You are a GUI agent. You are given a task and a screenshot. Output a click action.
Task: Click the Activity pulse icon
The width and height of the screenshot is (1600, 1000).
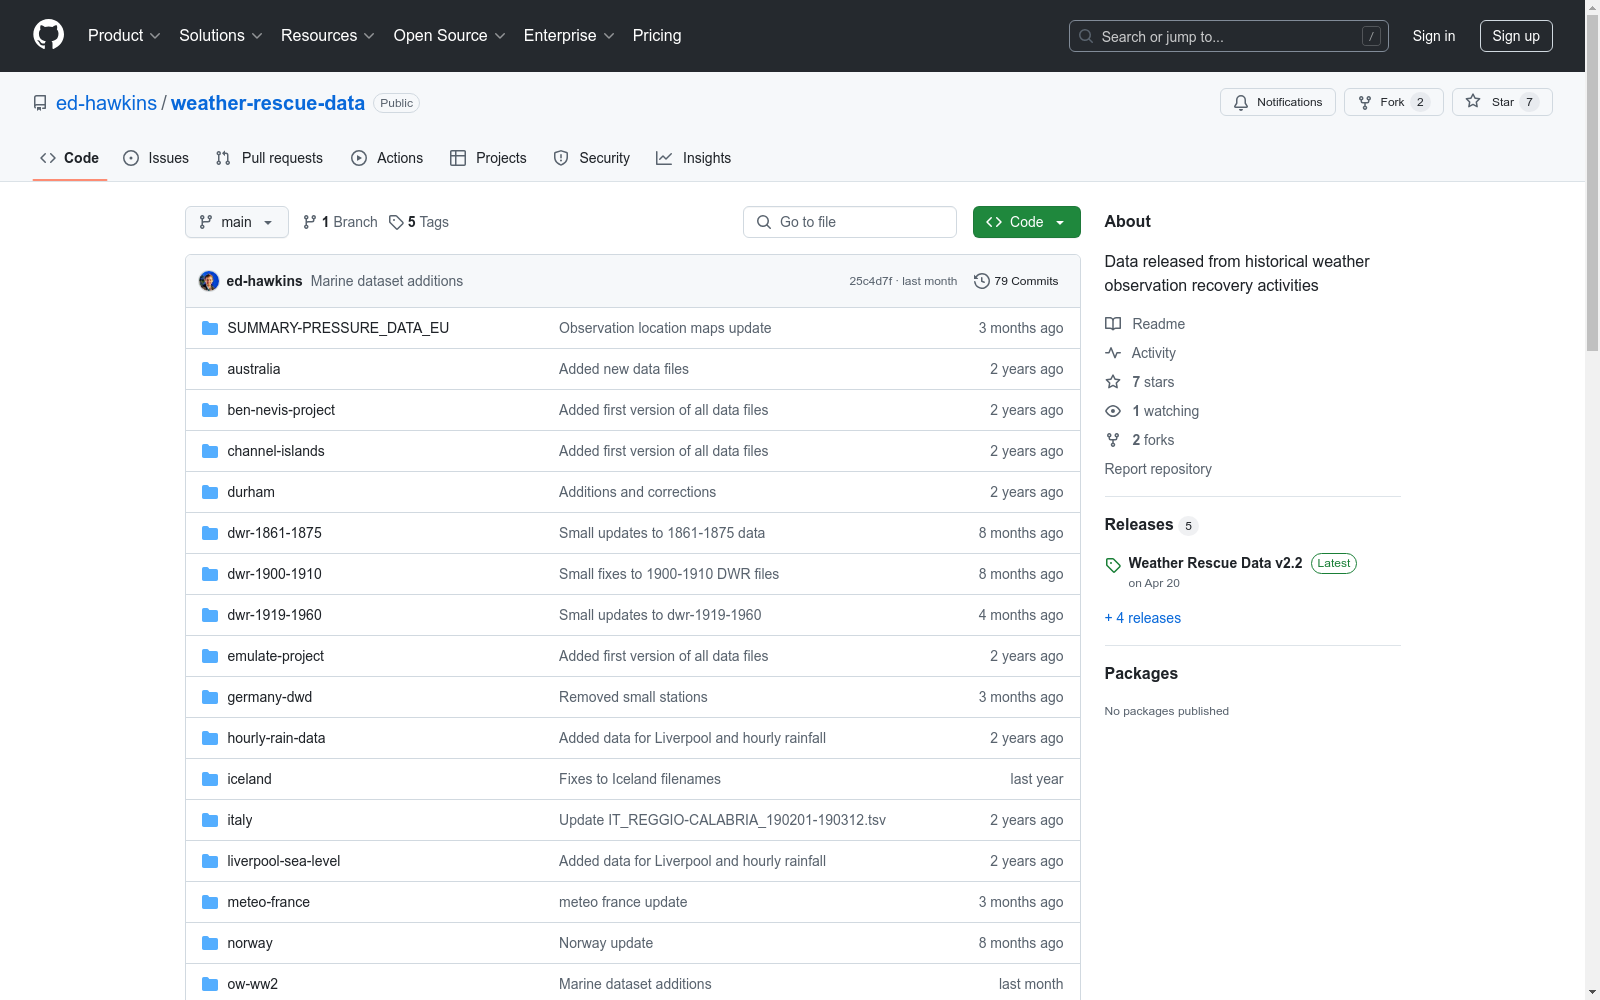1113,353
